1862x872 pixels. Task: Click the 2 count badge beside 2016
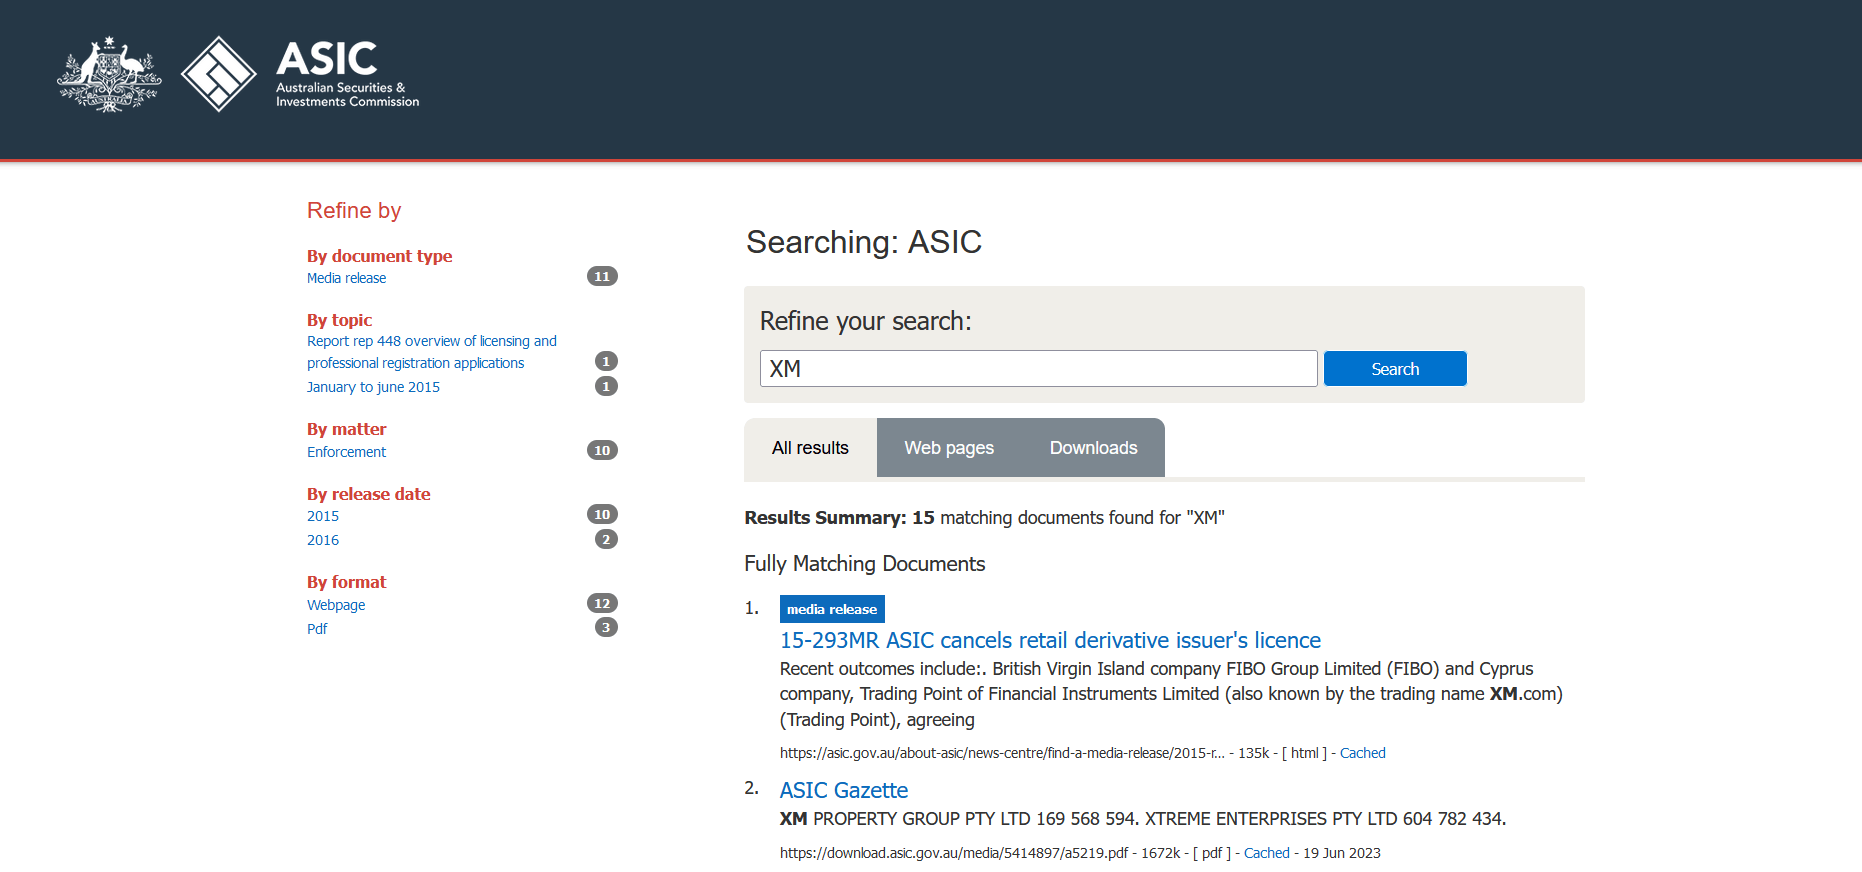[x=606, y=539]
